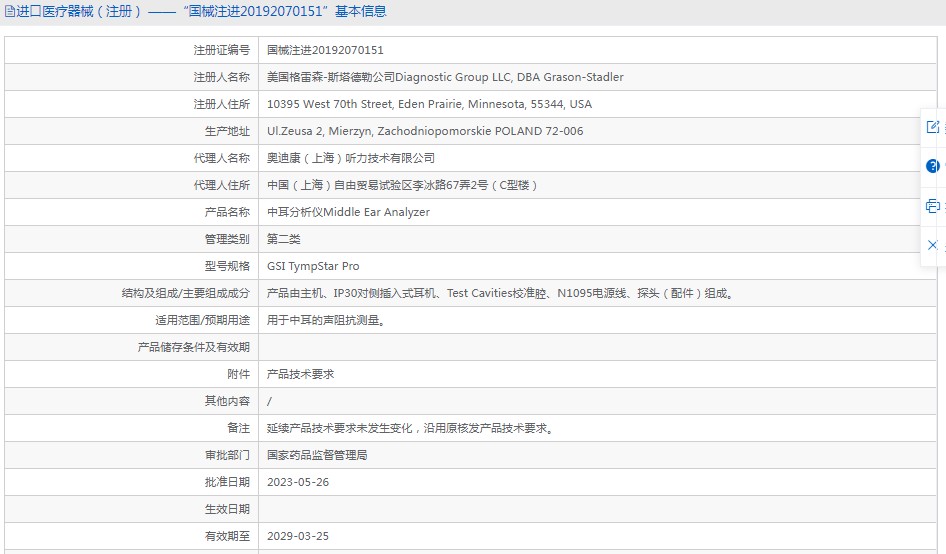Click management category value 第二类
946x554 pixels.
point(284,239)
